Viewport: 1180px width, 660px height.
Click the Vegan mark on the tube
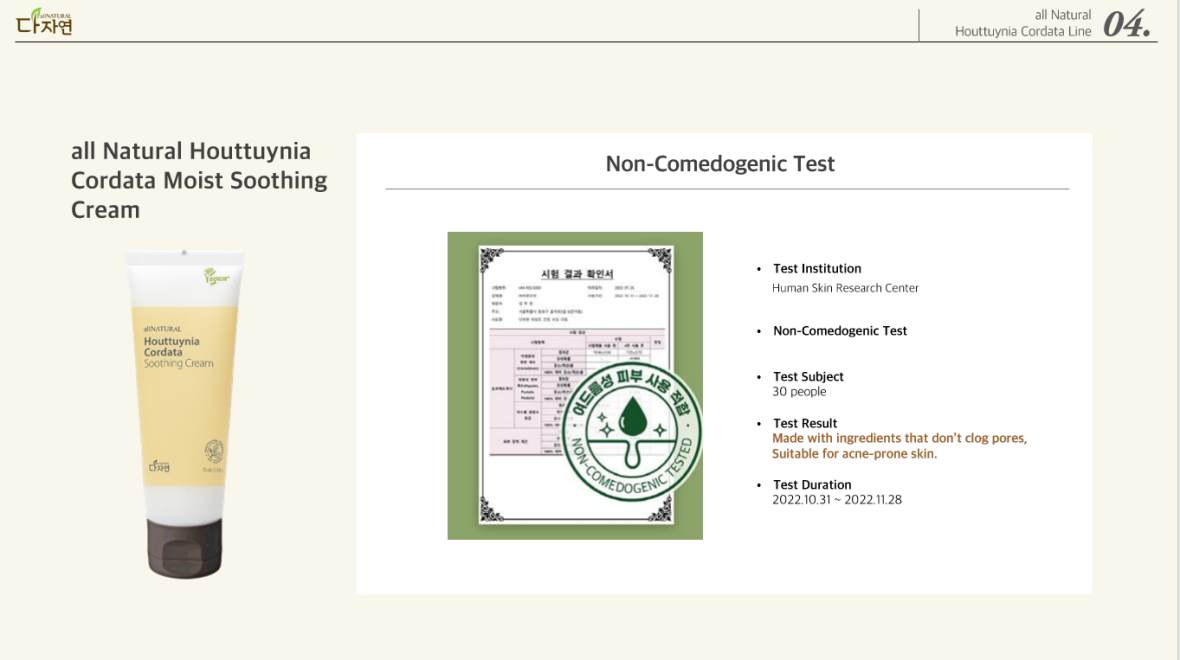216,277
